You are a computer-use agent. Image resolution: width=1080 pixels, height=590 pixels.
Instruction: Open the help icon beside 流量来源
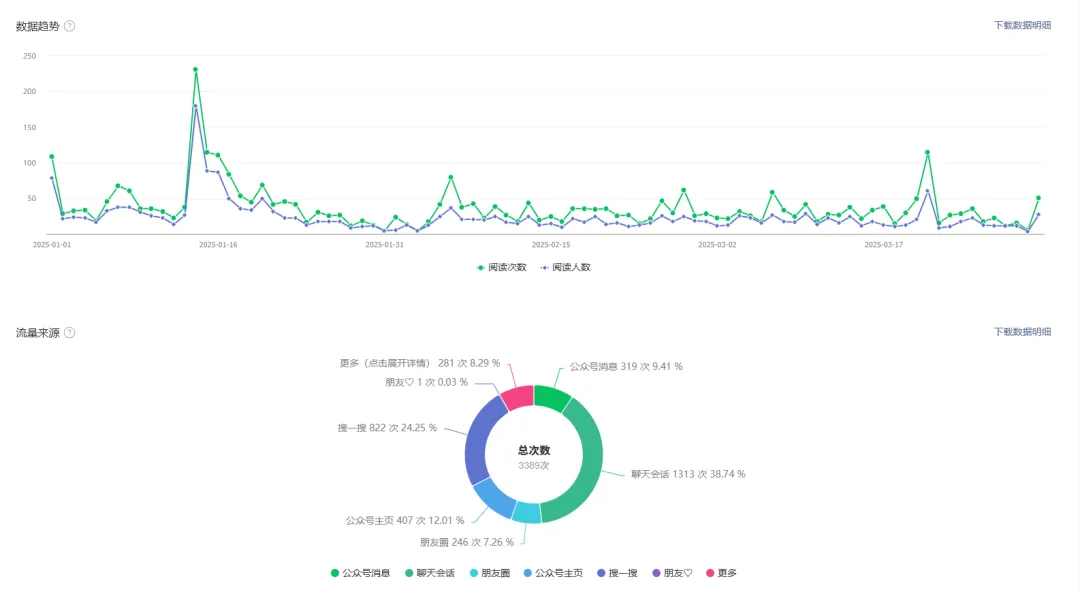(70, 333)
